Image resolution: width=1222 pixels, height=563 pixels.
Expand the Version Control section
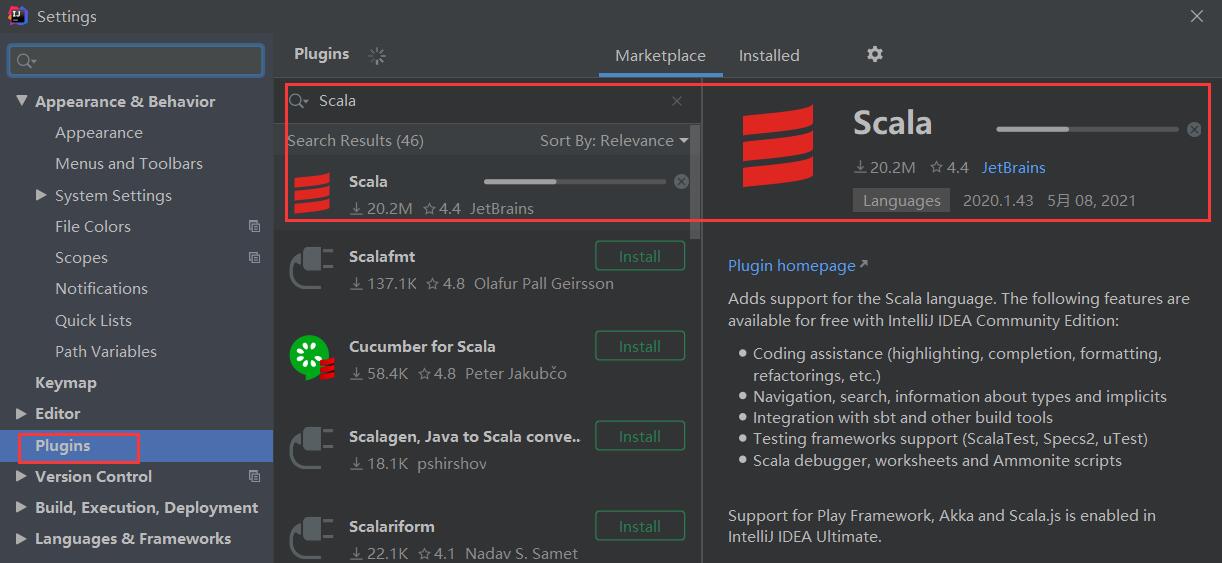click(22, 476)
